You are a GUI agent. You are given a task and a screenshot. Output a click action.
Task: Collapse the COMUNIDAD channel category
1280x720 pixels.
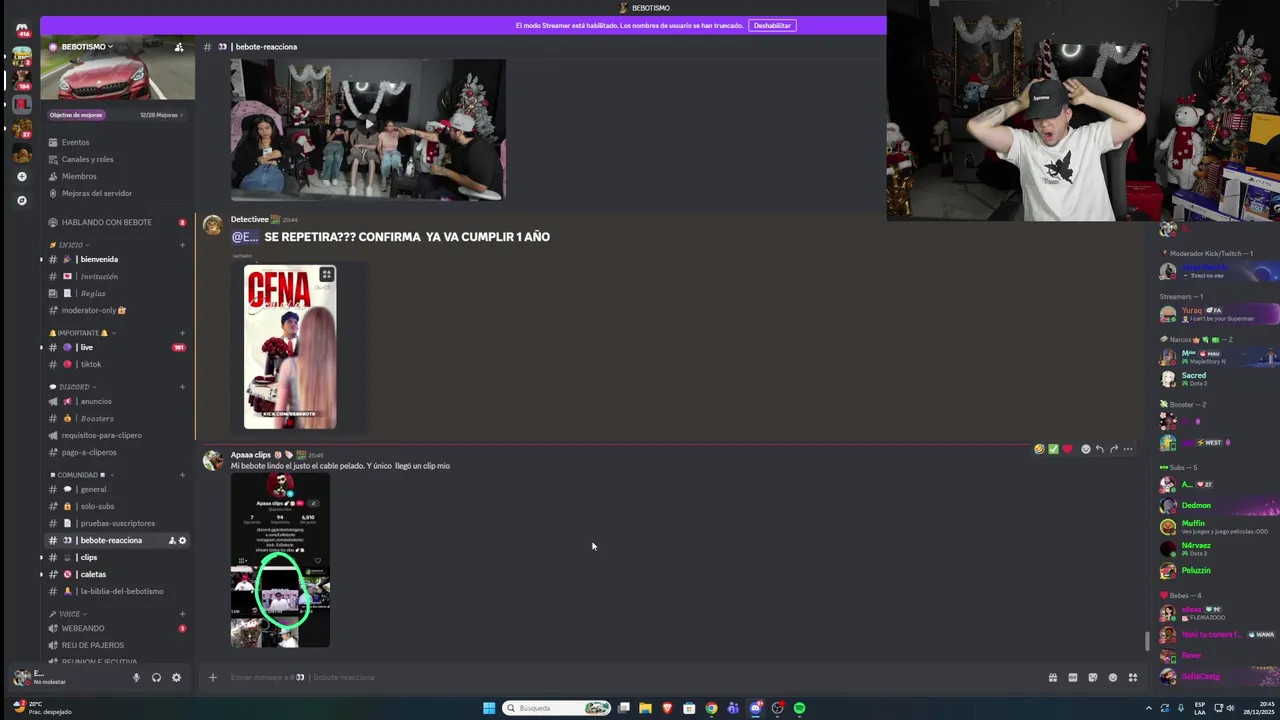pos(82,475)
